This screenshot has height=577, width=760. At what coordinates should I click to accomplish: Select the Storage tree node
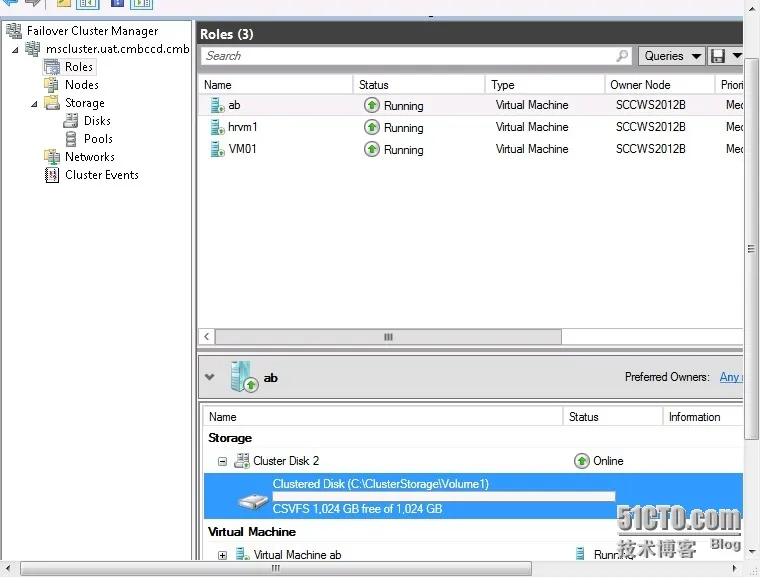click(84, 103)
